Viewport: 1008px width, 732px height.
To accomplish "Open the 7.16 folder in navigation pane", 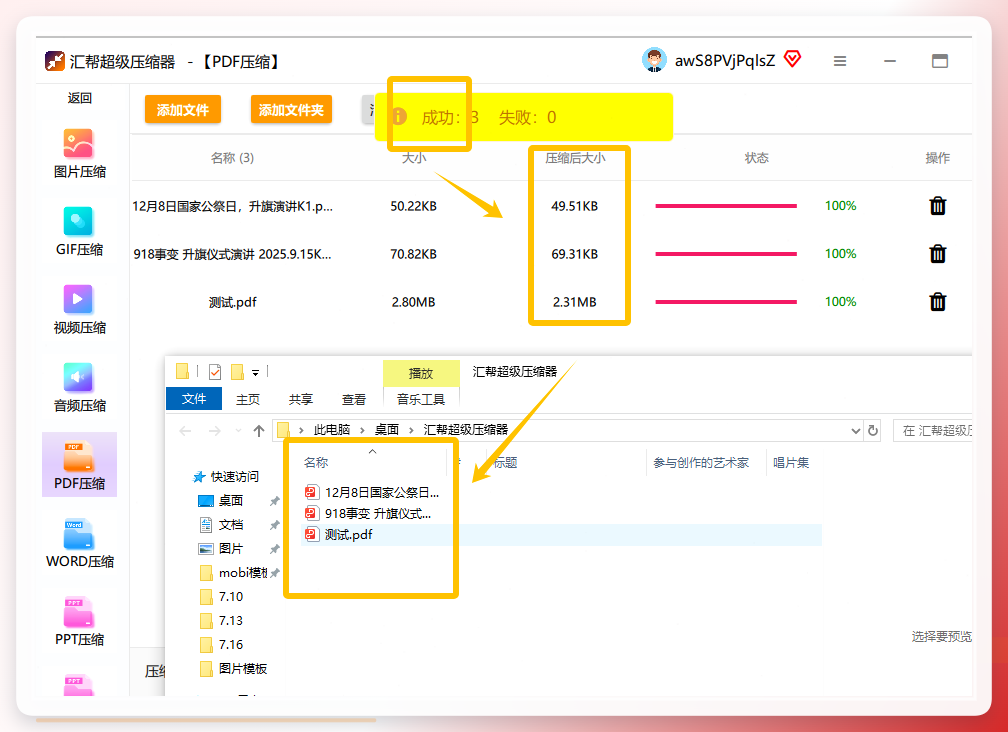I will pos(222,645).
